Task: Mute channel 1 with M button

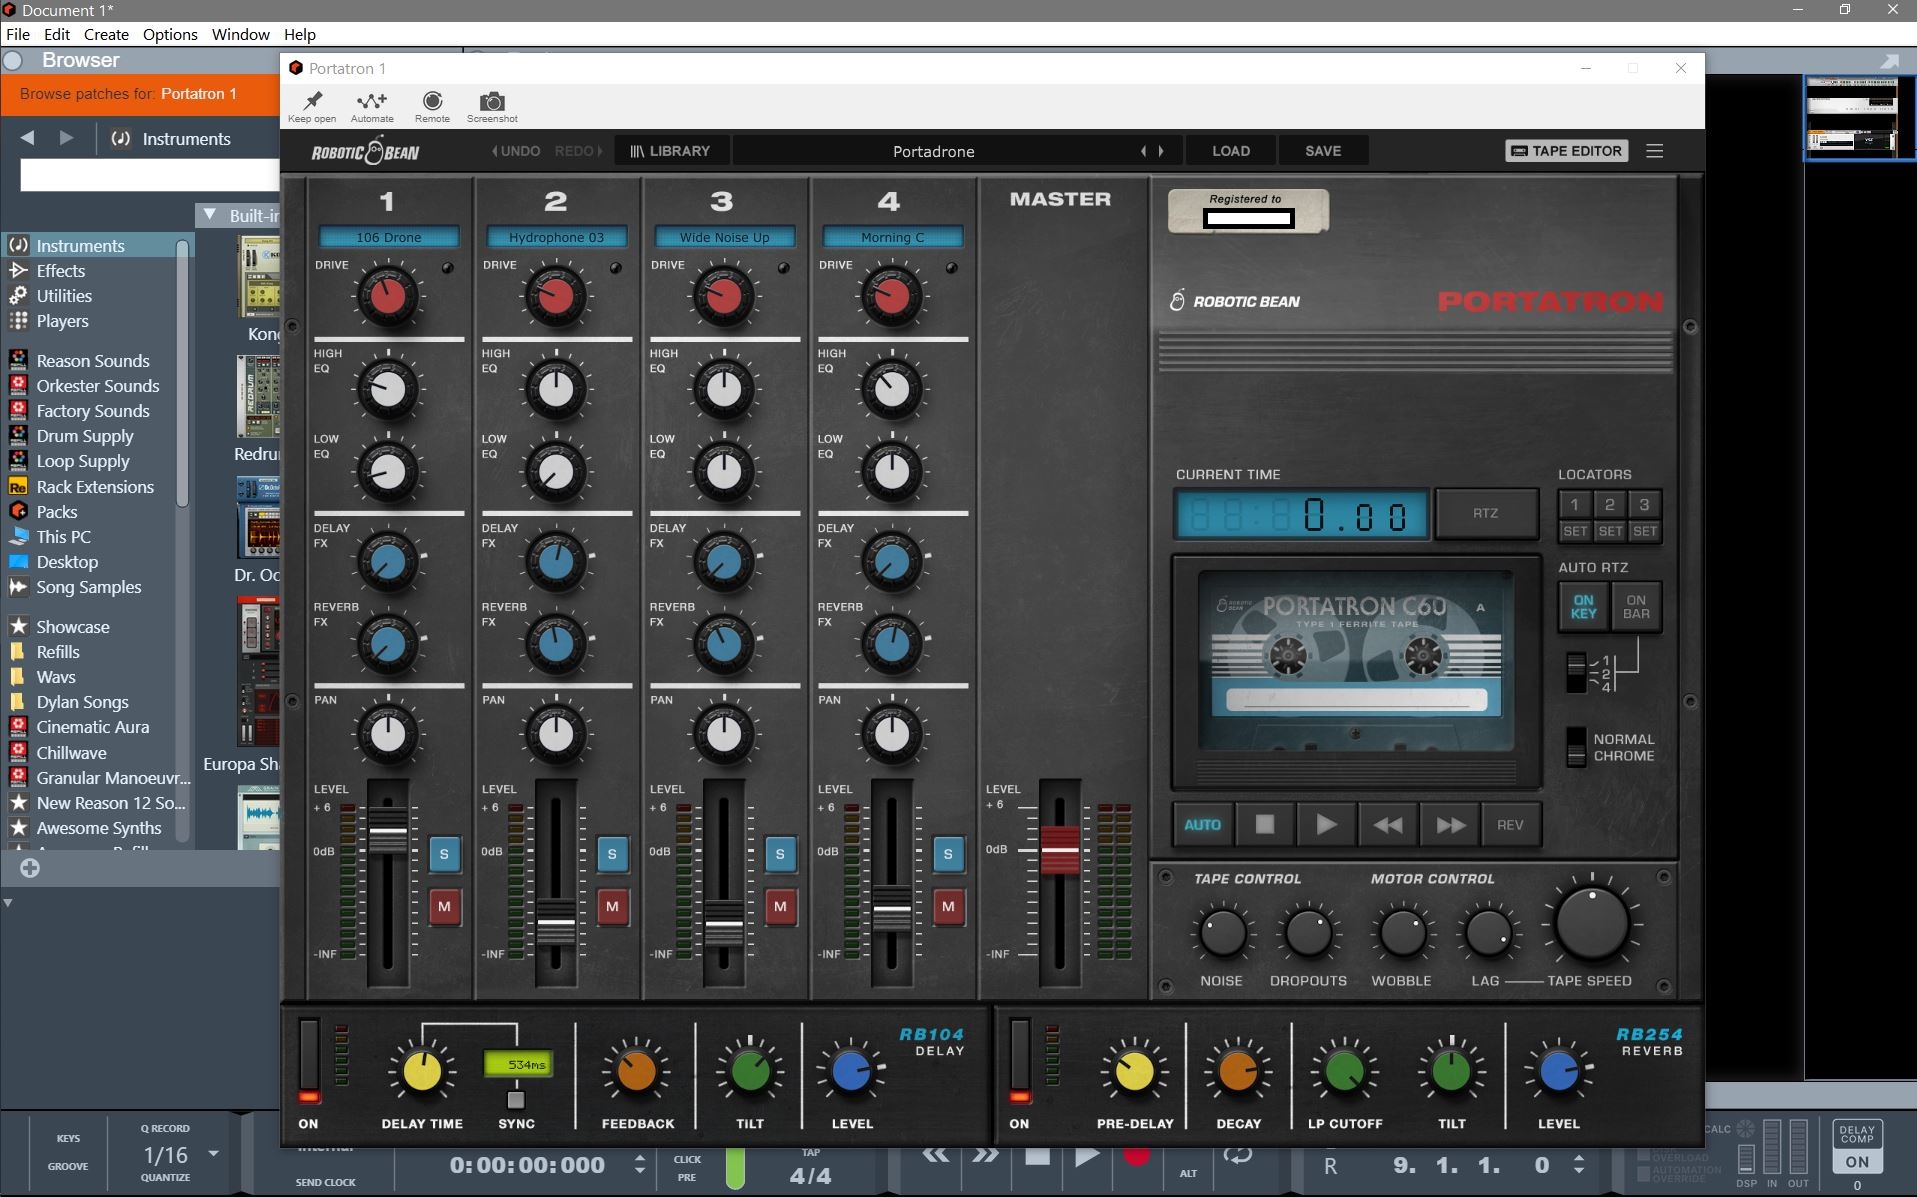Action: (444, 906)
